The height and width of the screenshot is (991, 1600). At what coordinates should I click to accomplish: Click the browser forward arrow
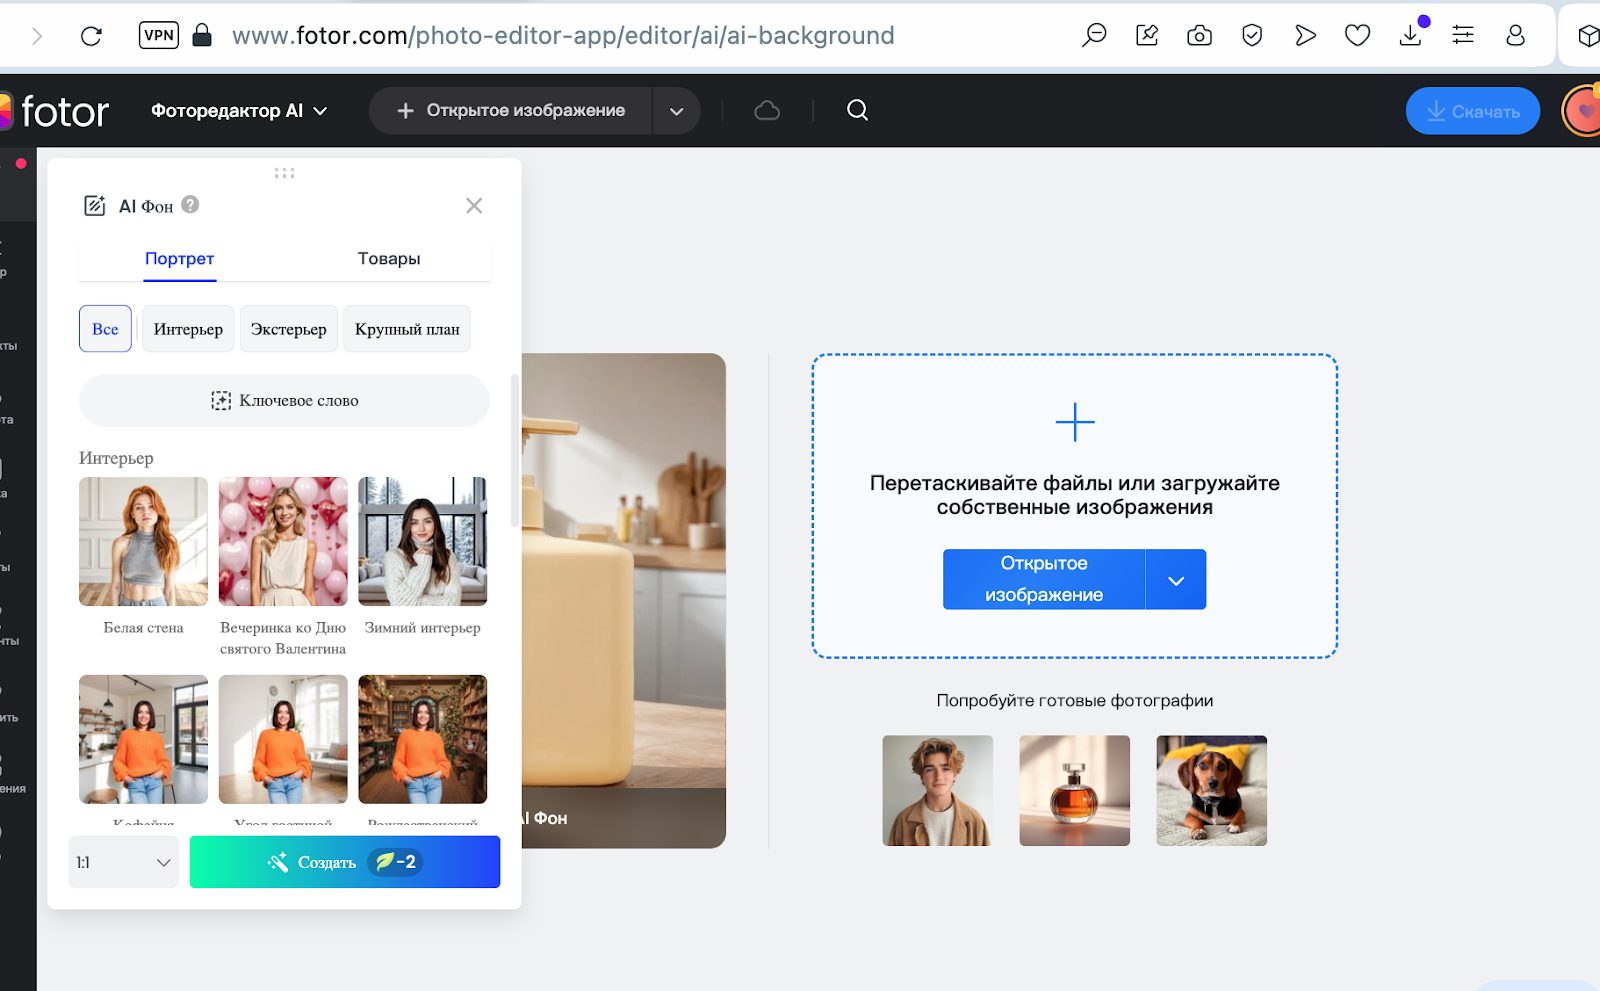(37, 36)
